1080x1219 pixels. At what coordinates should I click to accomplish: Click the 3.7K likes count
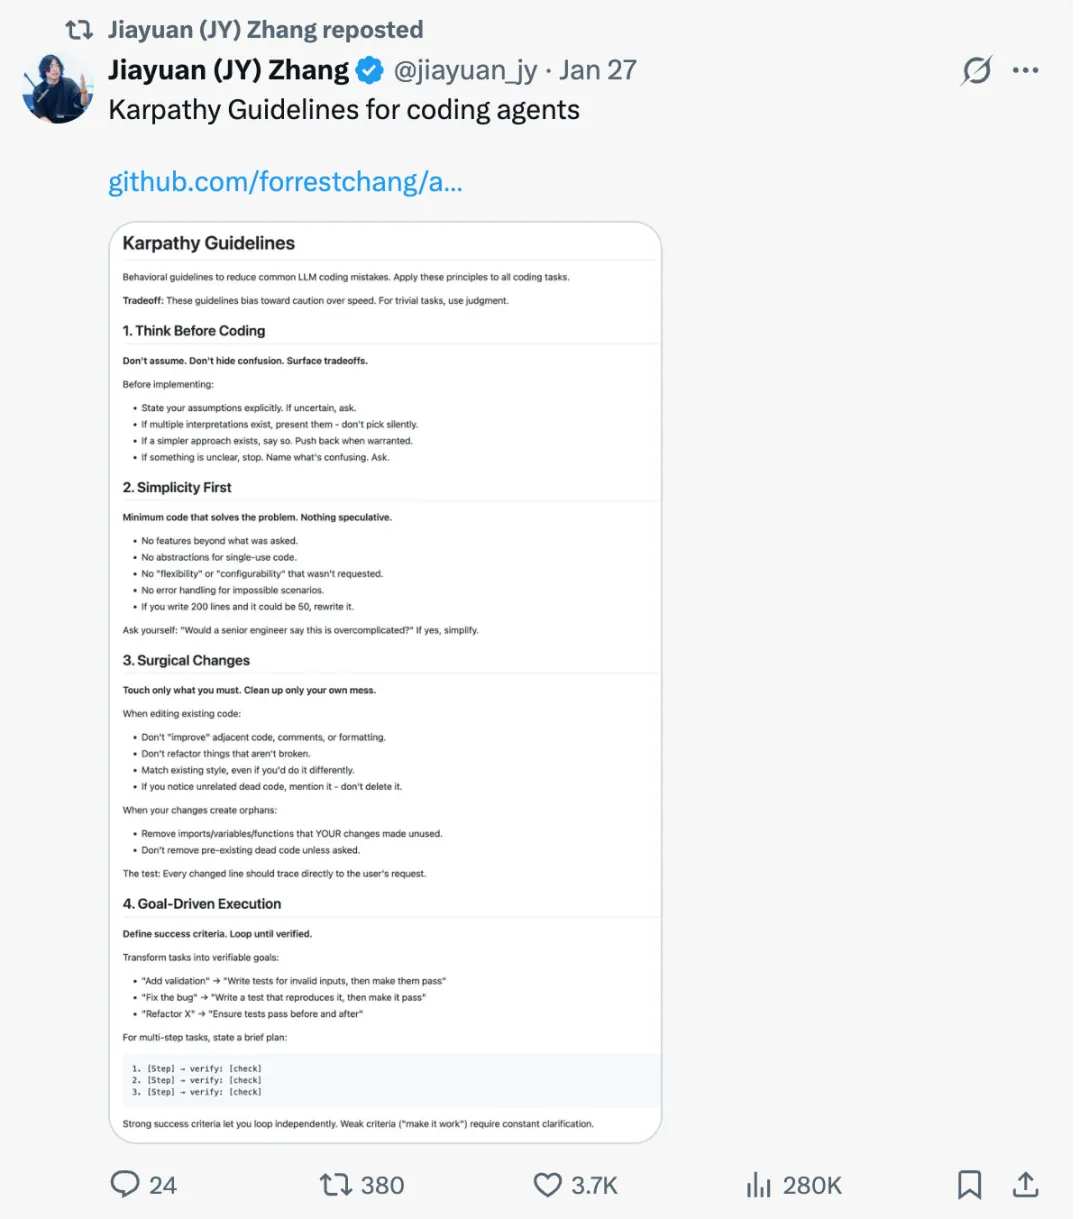tap(594, 1186)
